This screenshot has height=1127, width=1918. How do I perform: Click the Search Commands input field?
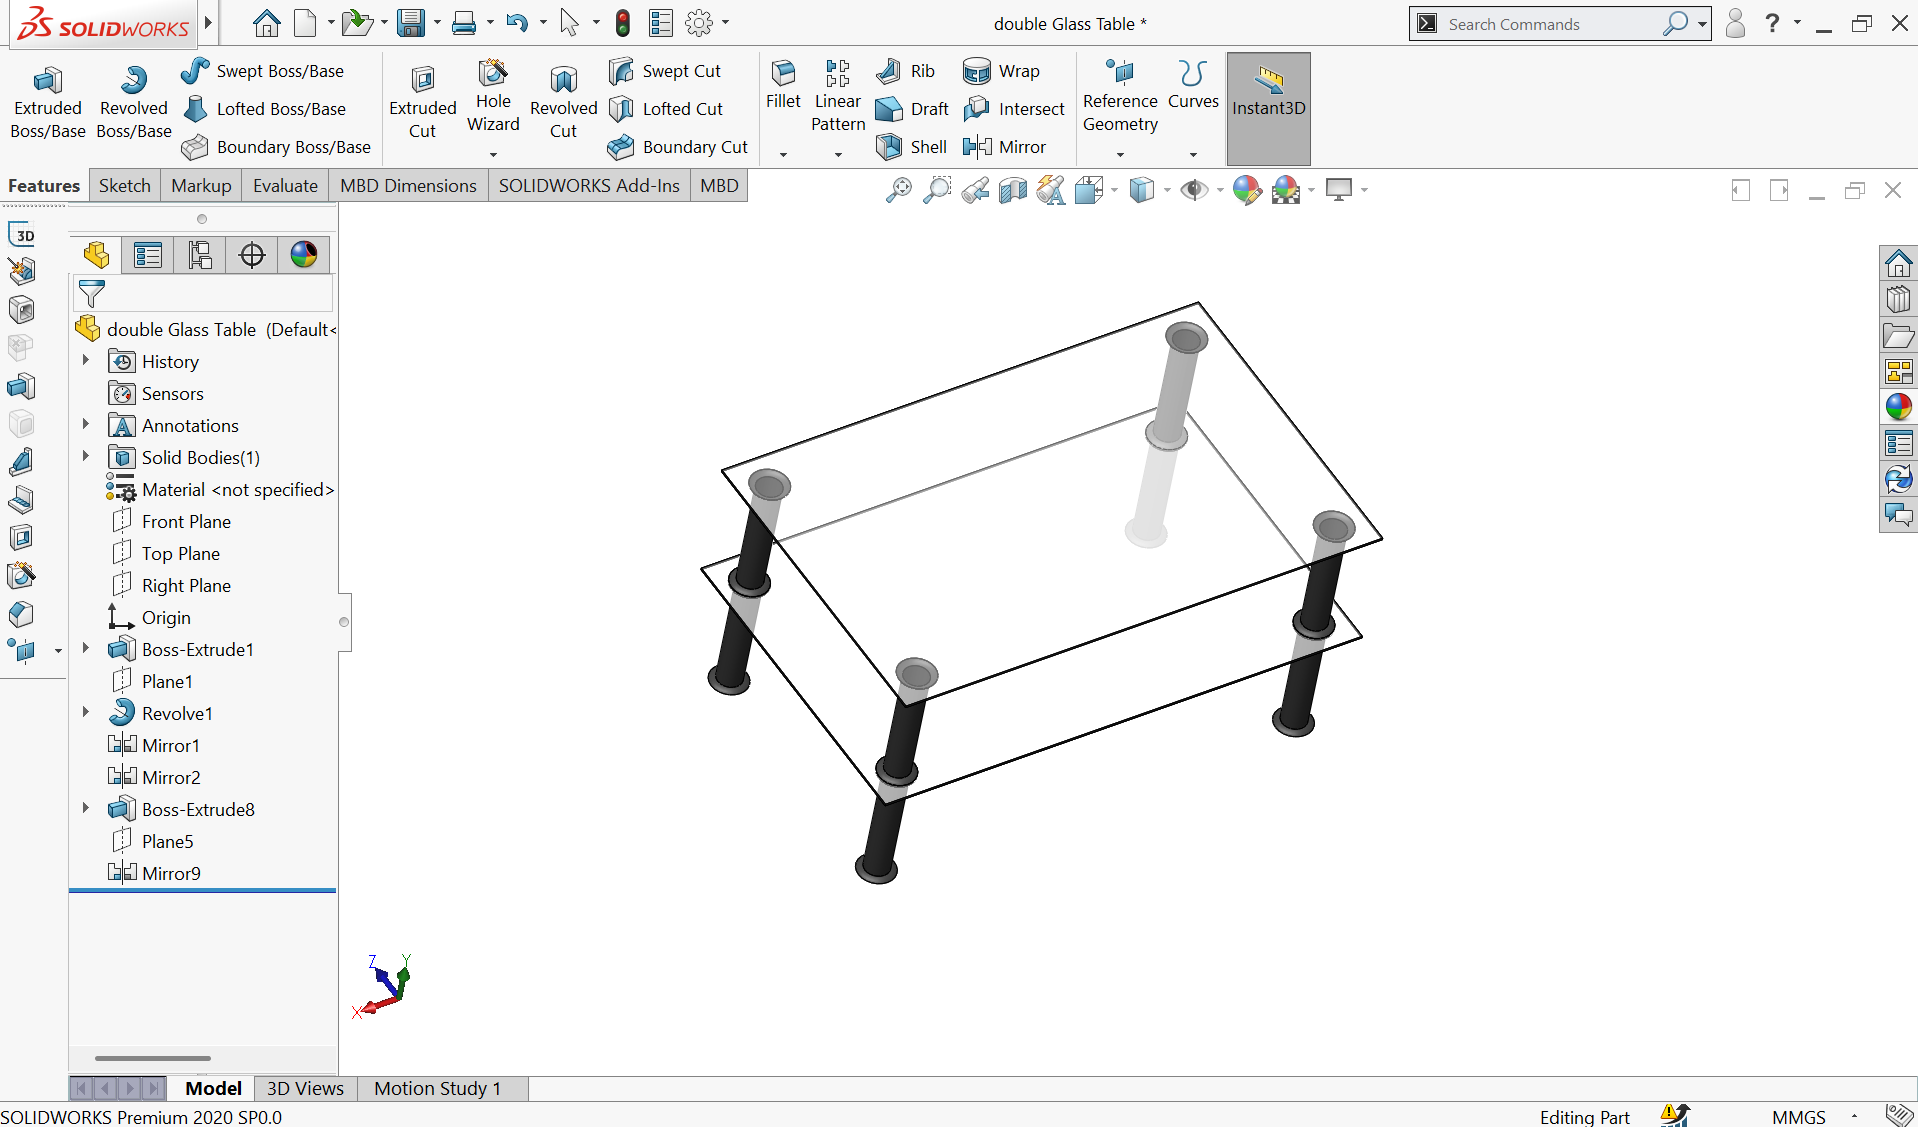1550,24
